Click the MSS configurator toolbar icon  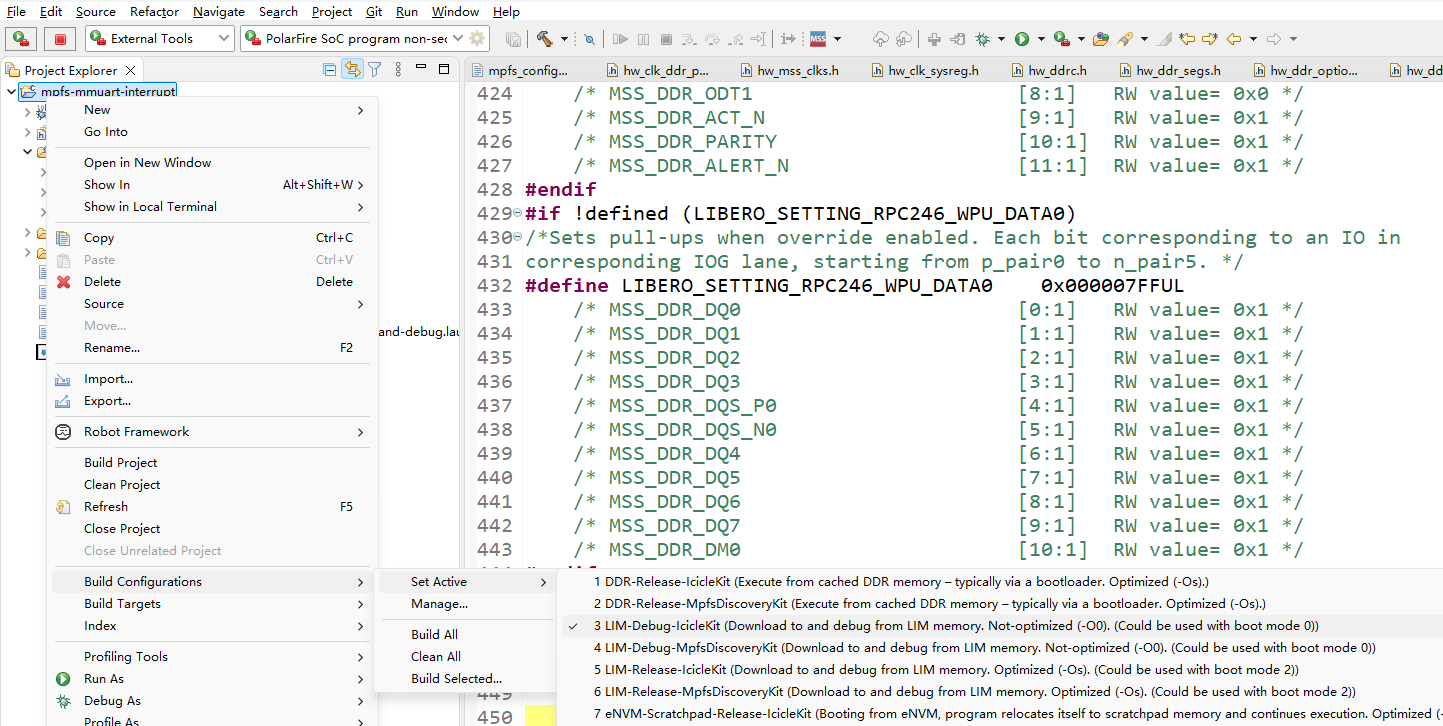(818, 39)
